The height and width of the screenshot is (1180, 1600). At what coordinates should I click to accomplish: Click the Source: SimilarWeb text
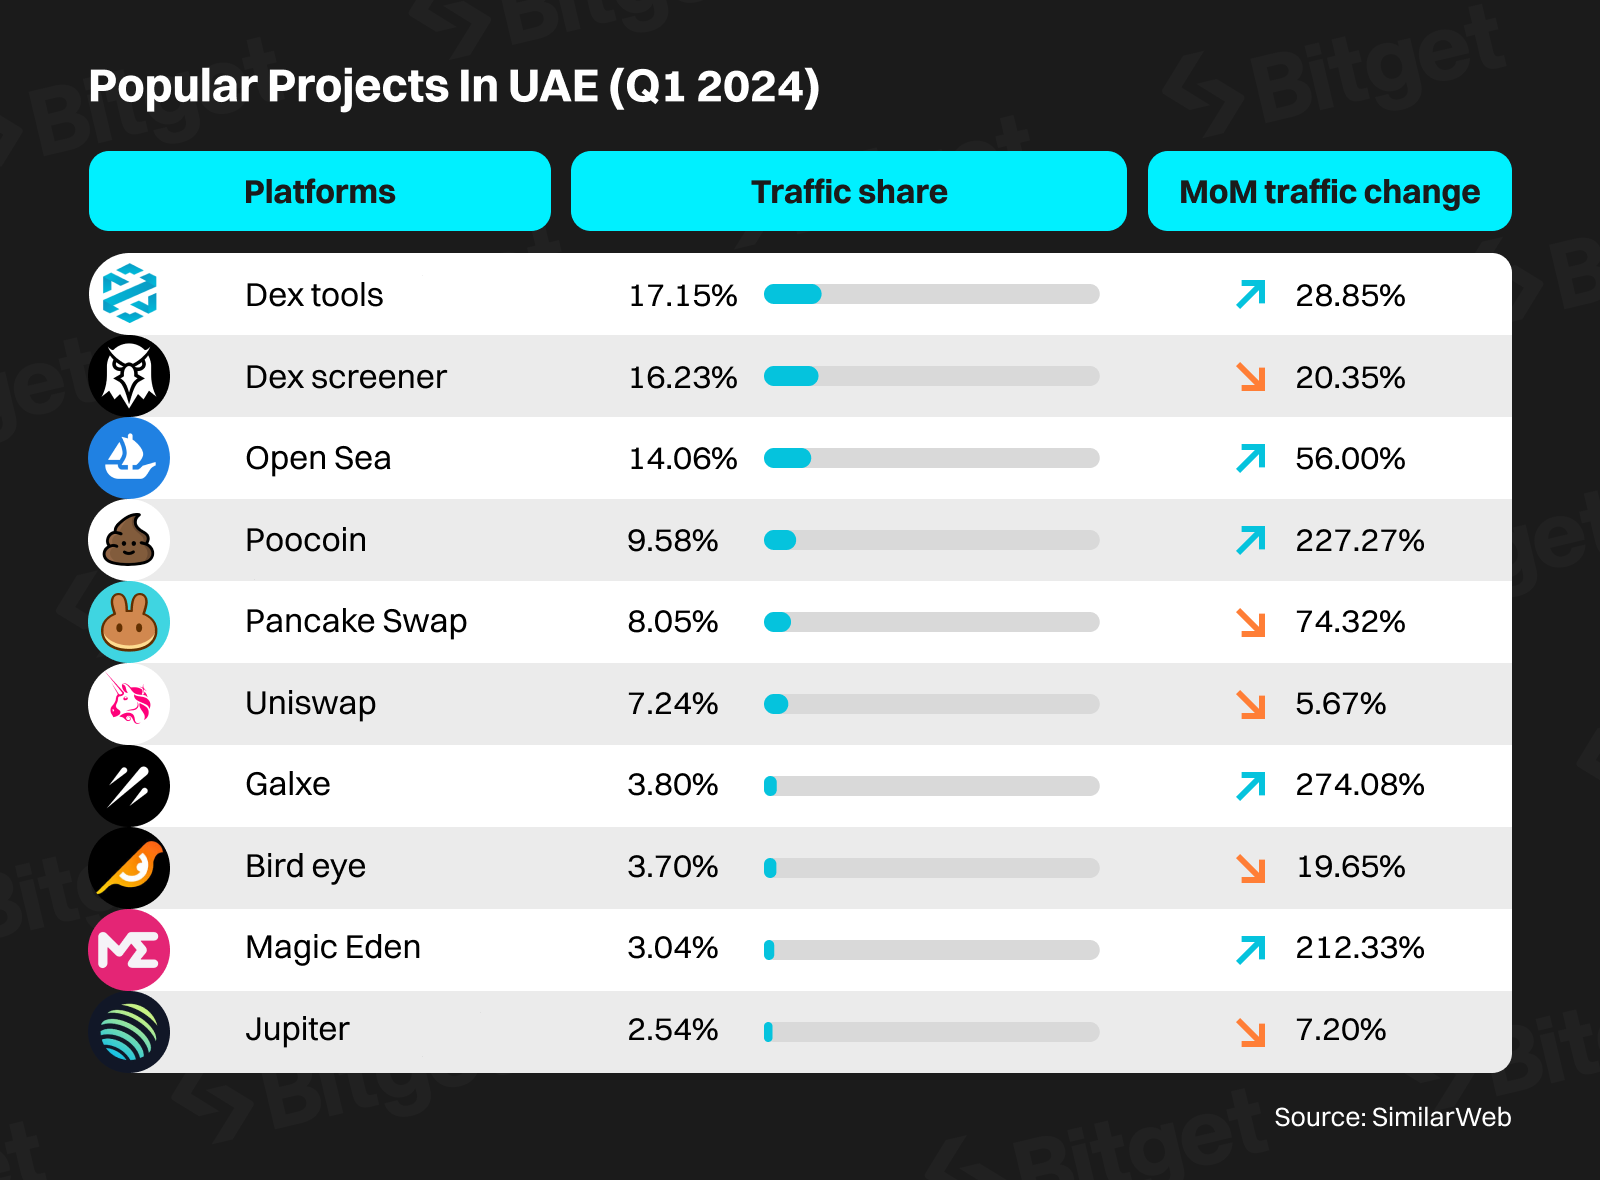[x=1392, y=1117]
